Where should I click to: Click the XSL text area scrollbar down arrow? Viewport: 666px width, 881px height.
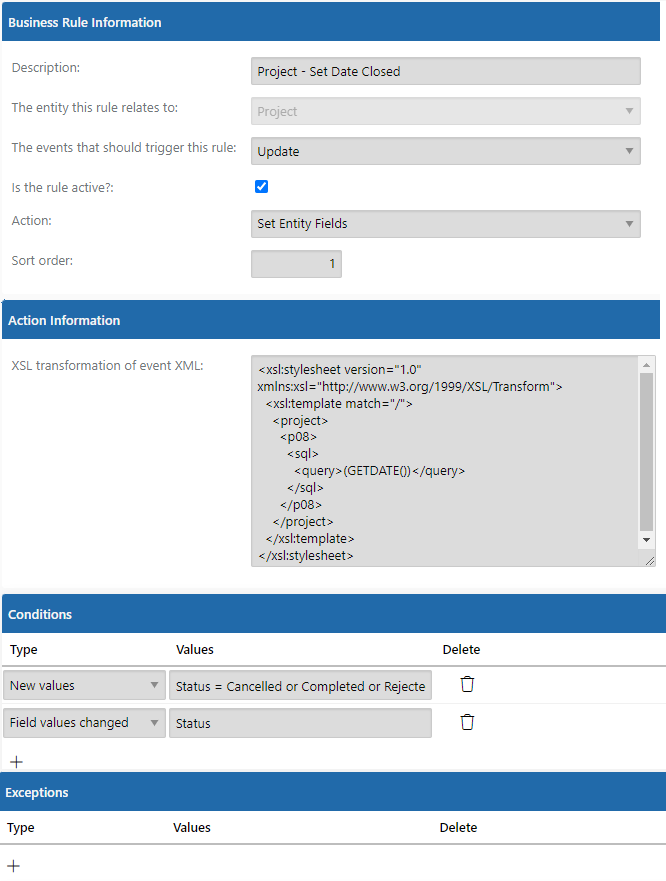(x=646, y=540)
